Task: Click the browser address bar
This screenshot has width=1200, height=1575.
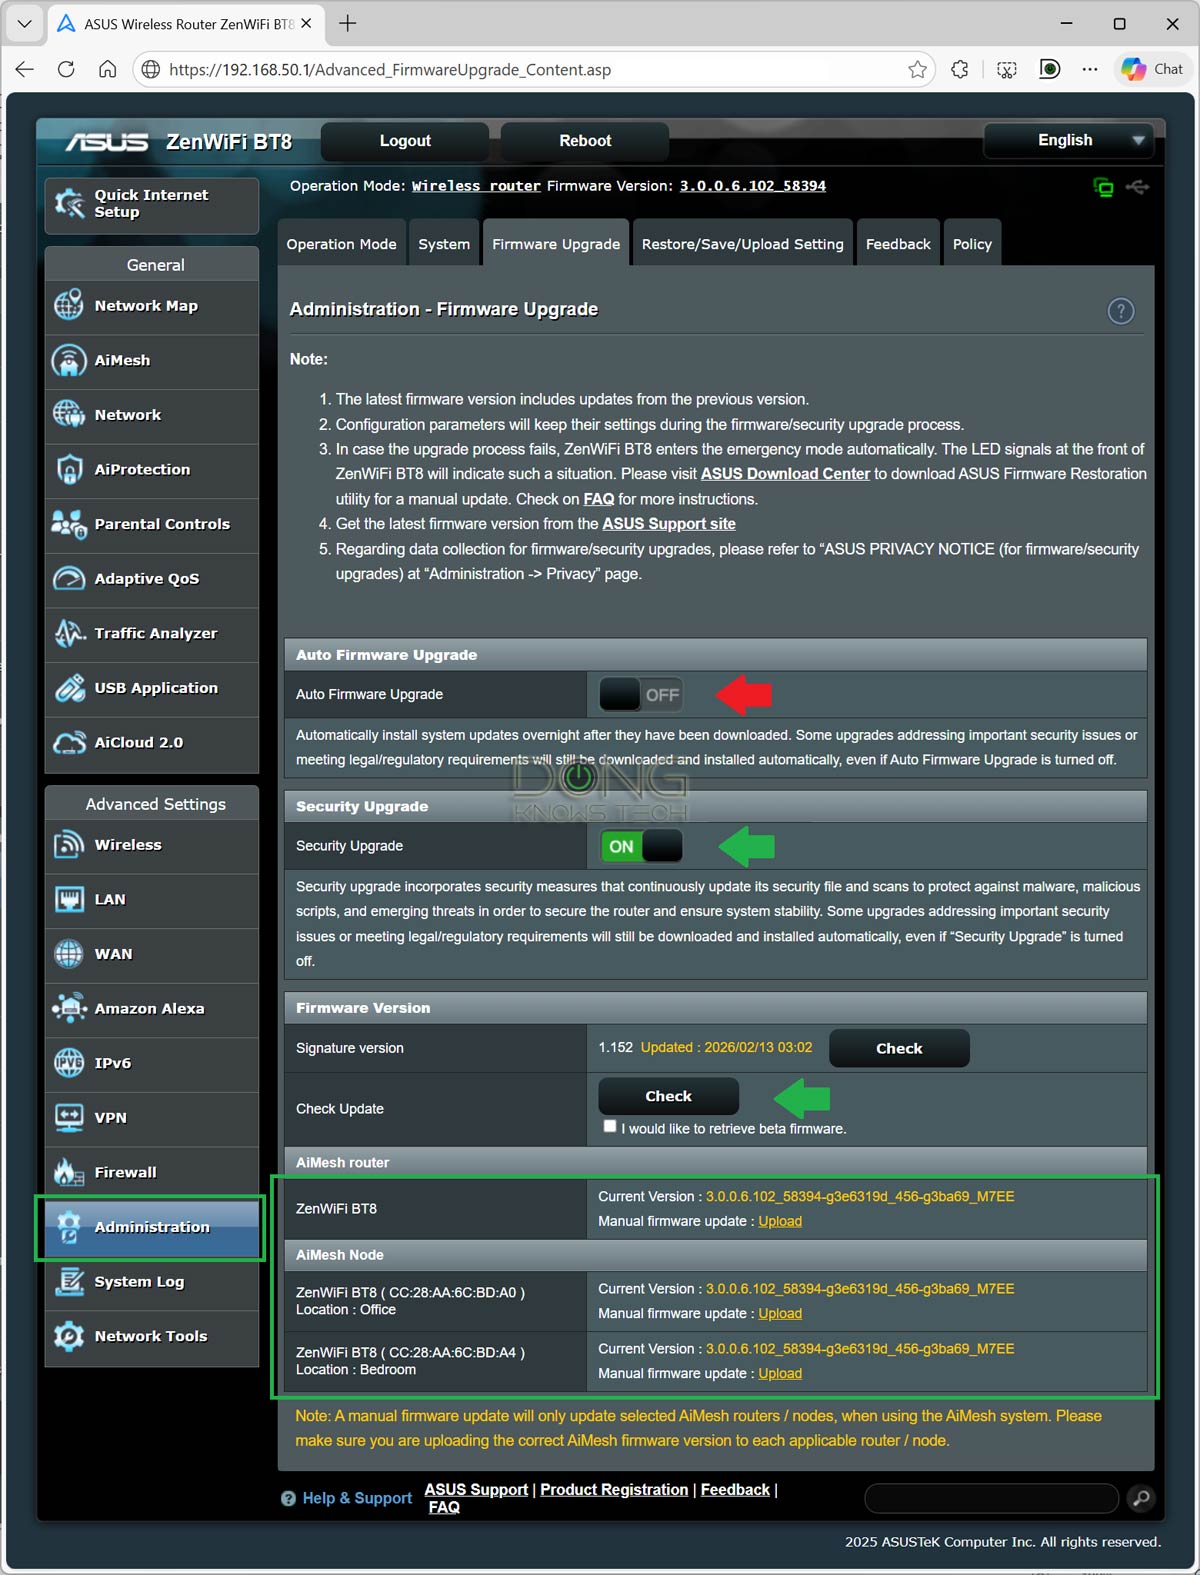Action: (x=535, y=69)
